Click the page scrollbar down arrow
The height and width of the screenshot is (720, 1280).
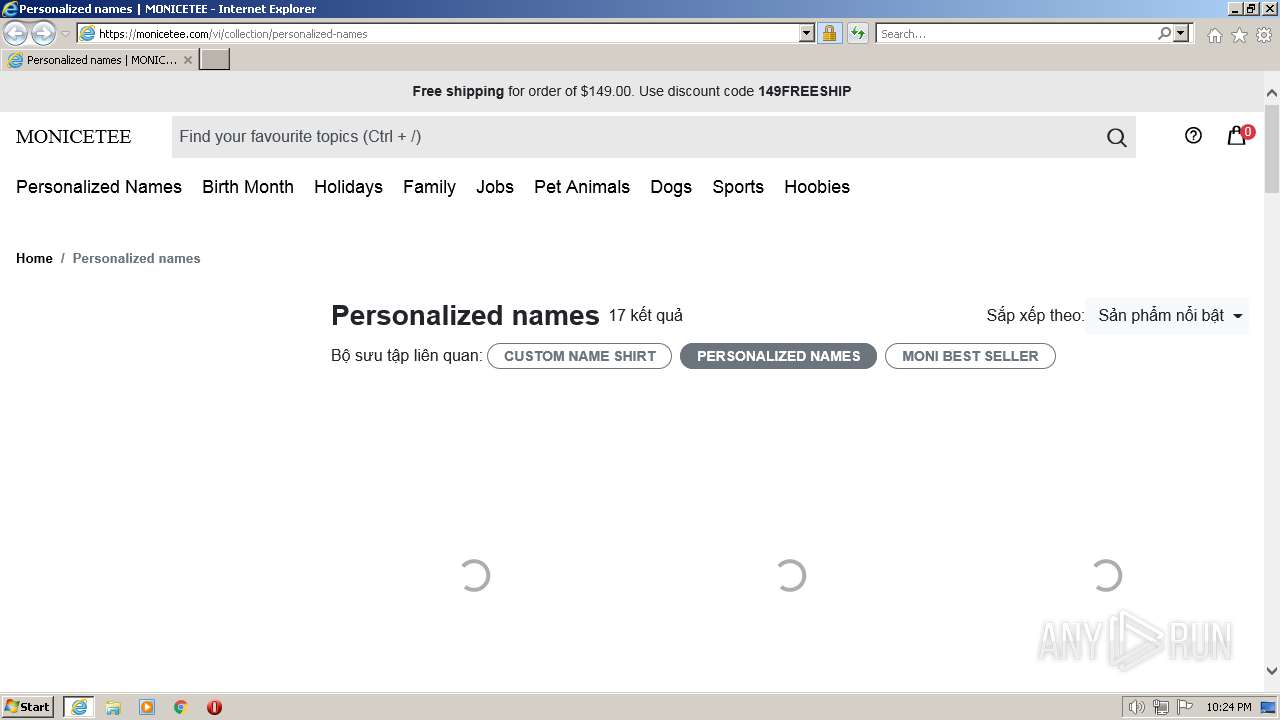(1272, 671)
